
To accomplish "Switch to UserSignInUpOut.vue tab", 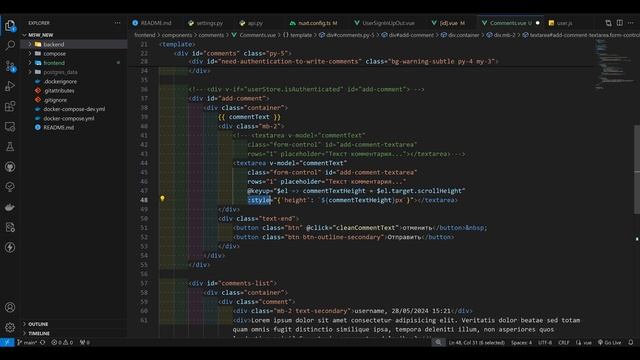I will (387, 23).
